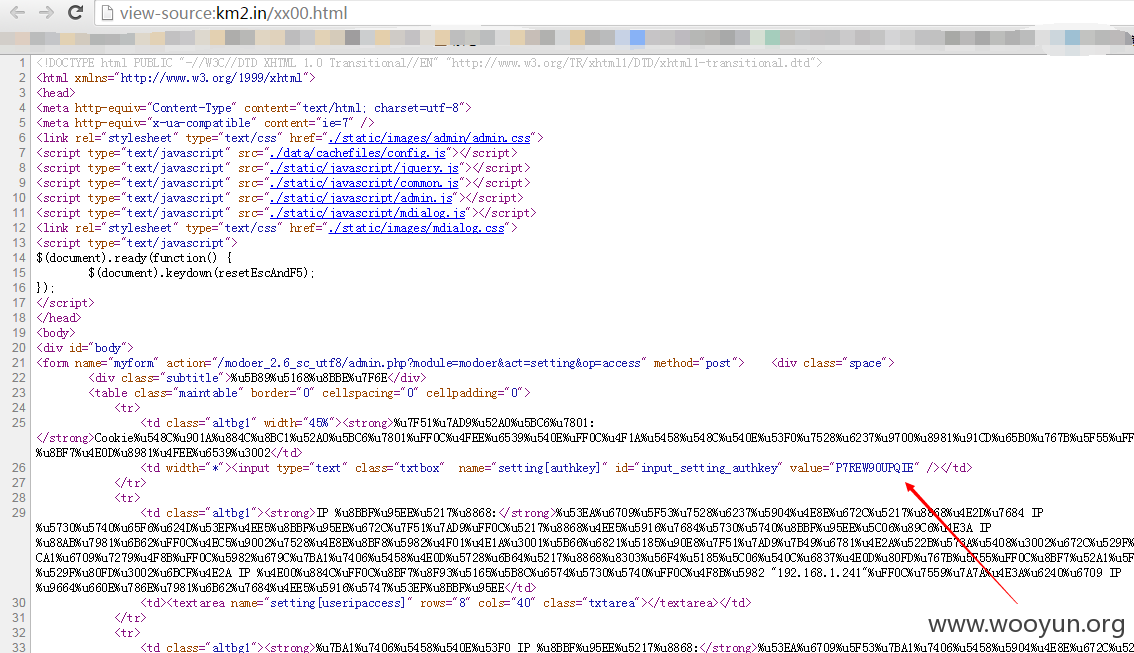This screenshot has height=653, width=1134.
Task: Click the class value "txtarea"
Action: click(x=611, y=603)
